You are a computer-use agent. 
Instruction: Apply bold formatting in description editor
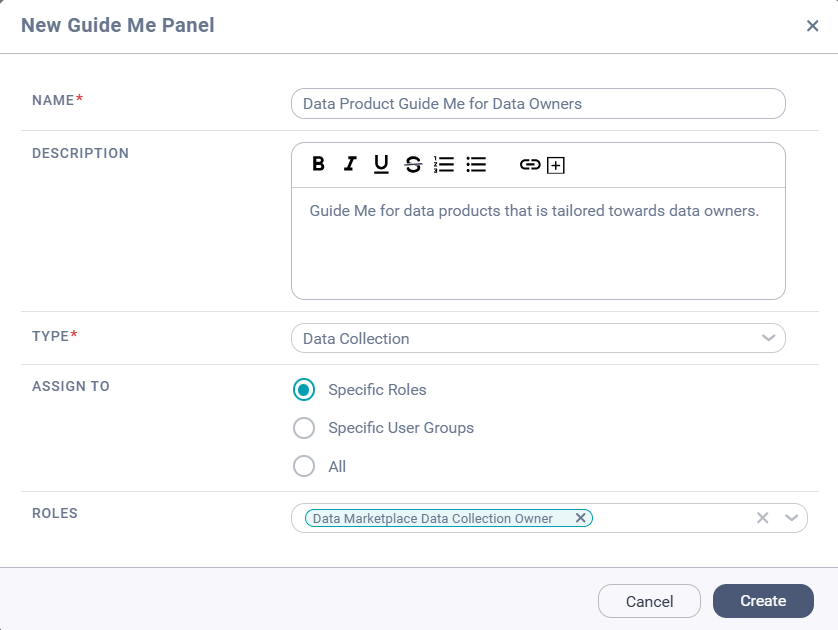point(319,164)
